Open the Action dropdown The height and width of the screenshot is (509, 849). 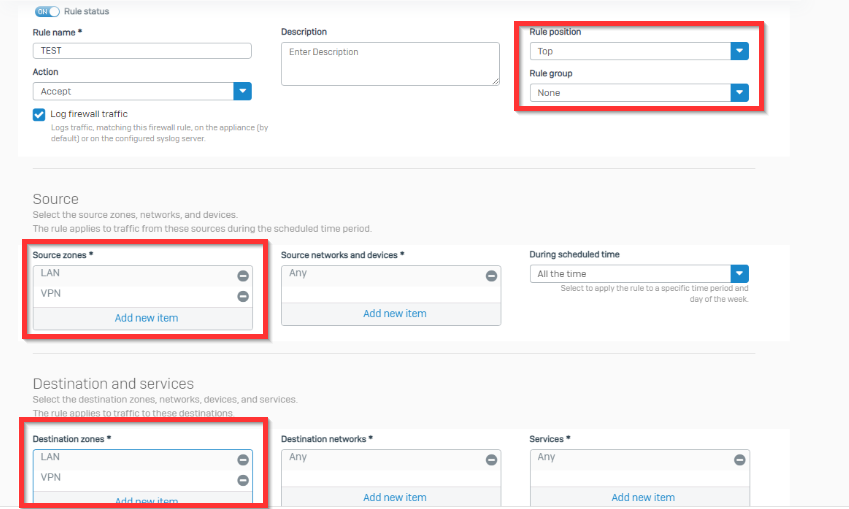pos(242,91)
